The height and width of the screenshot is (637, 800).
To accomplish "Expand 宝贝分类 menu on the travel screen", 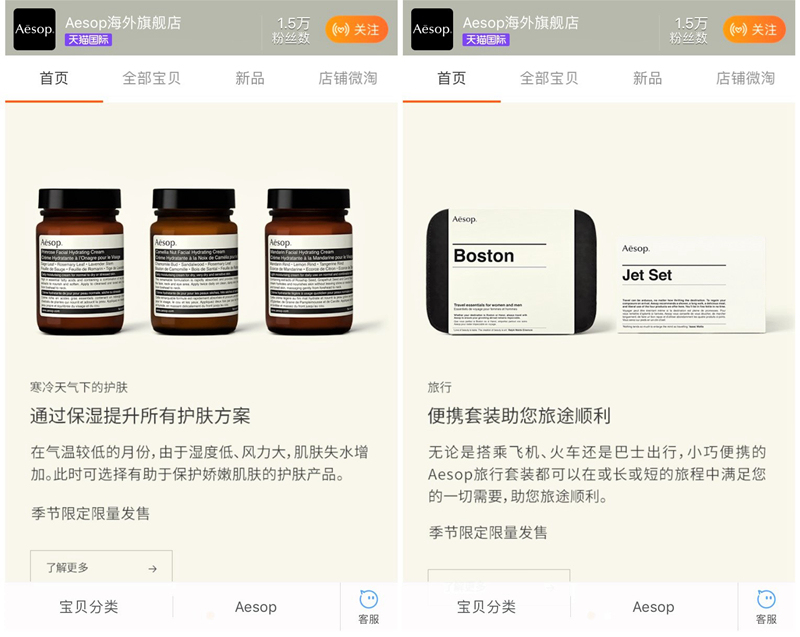I will (x=487, y=607).
